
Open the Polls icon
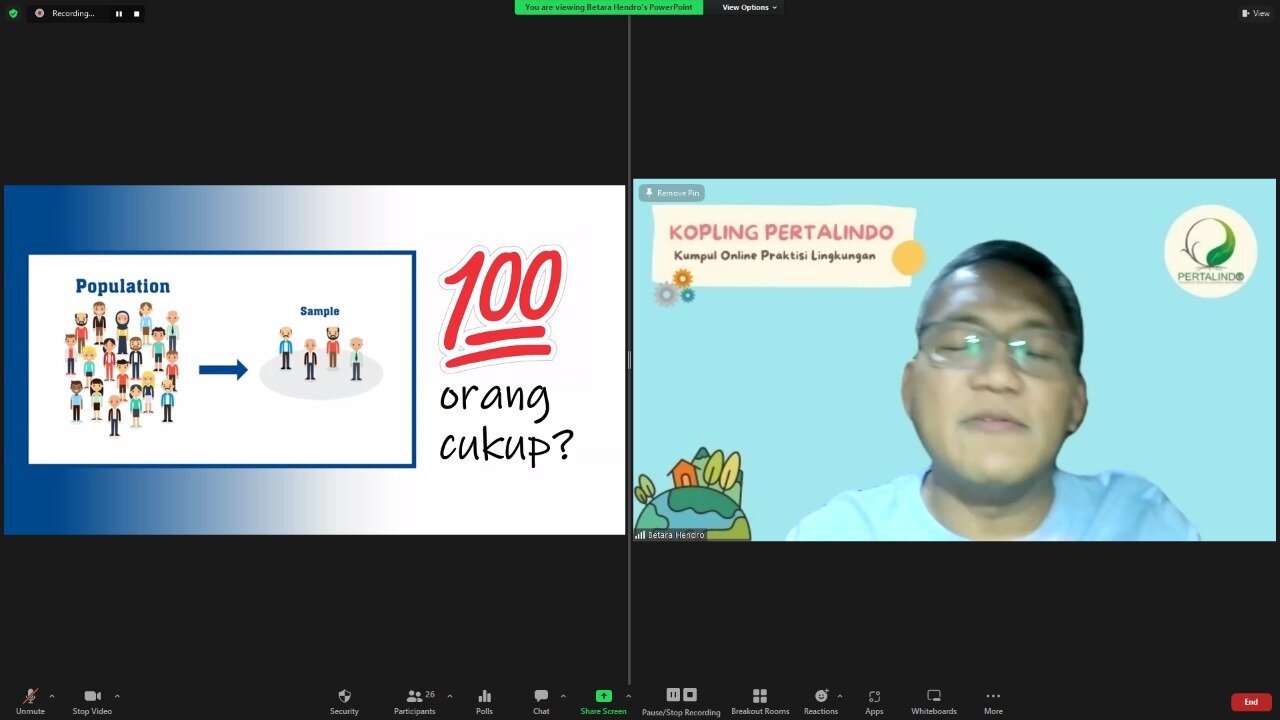(x=484, y=697)
